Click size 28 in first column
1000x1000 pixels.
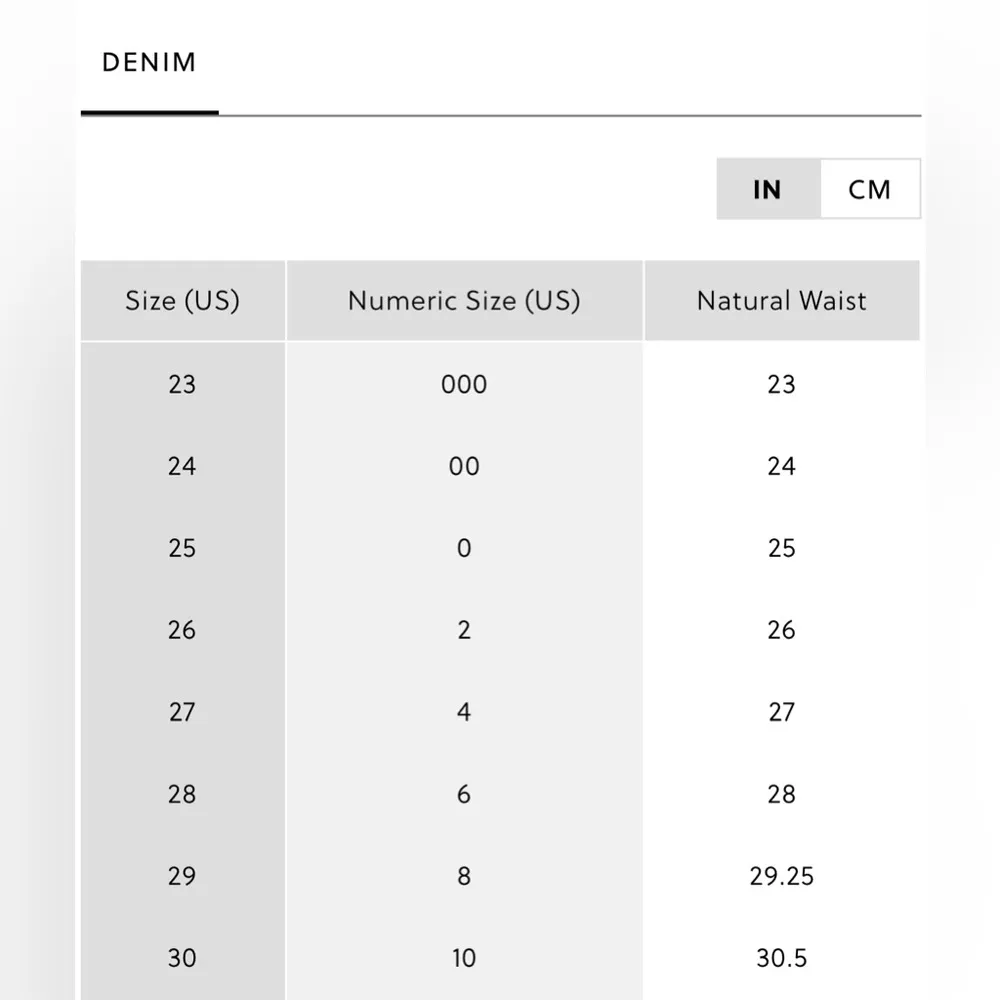click(182, 794)
